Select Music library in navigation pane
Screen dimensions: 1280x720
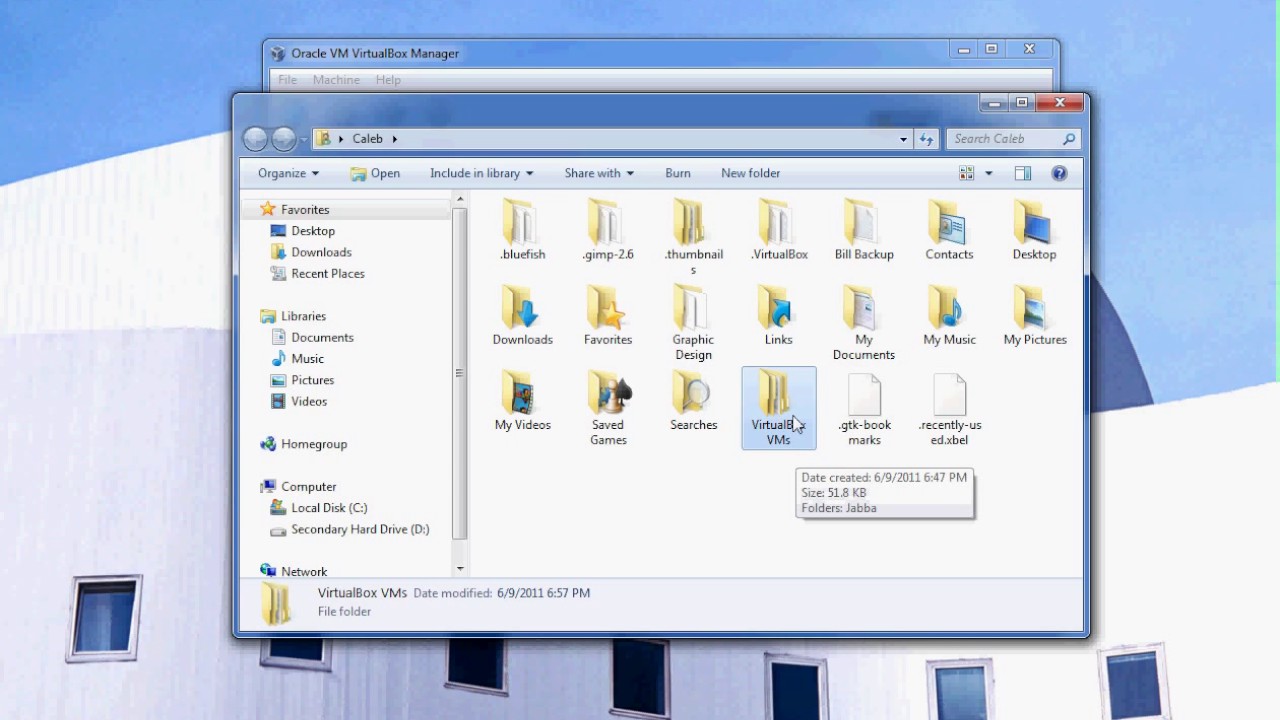tap(307, 358)
